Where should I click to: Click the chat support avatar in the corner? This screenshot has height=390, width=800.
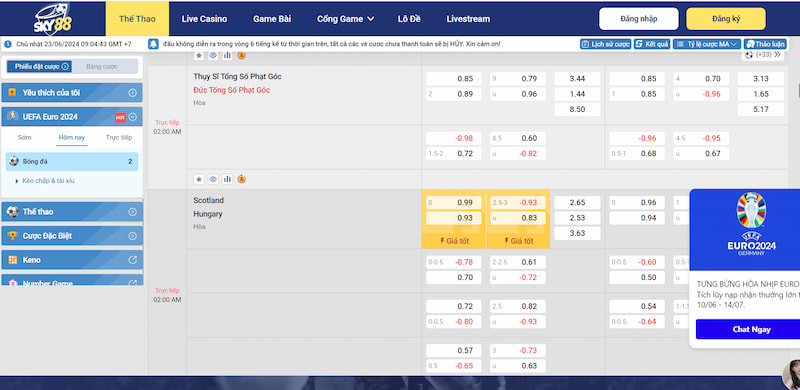pos(791,374)
